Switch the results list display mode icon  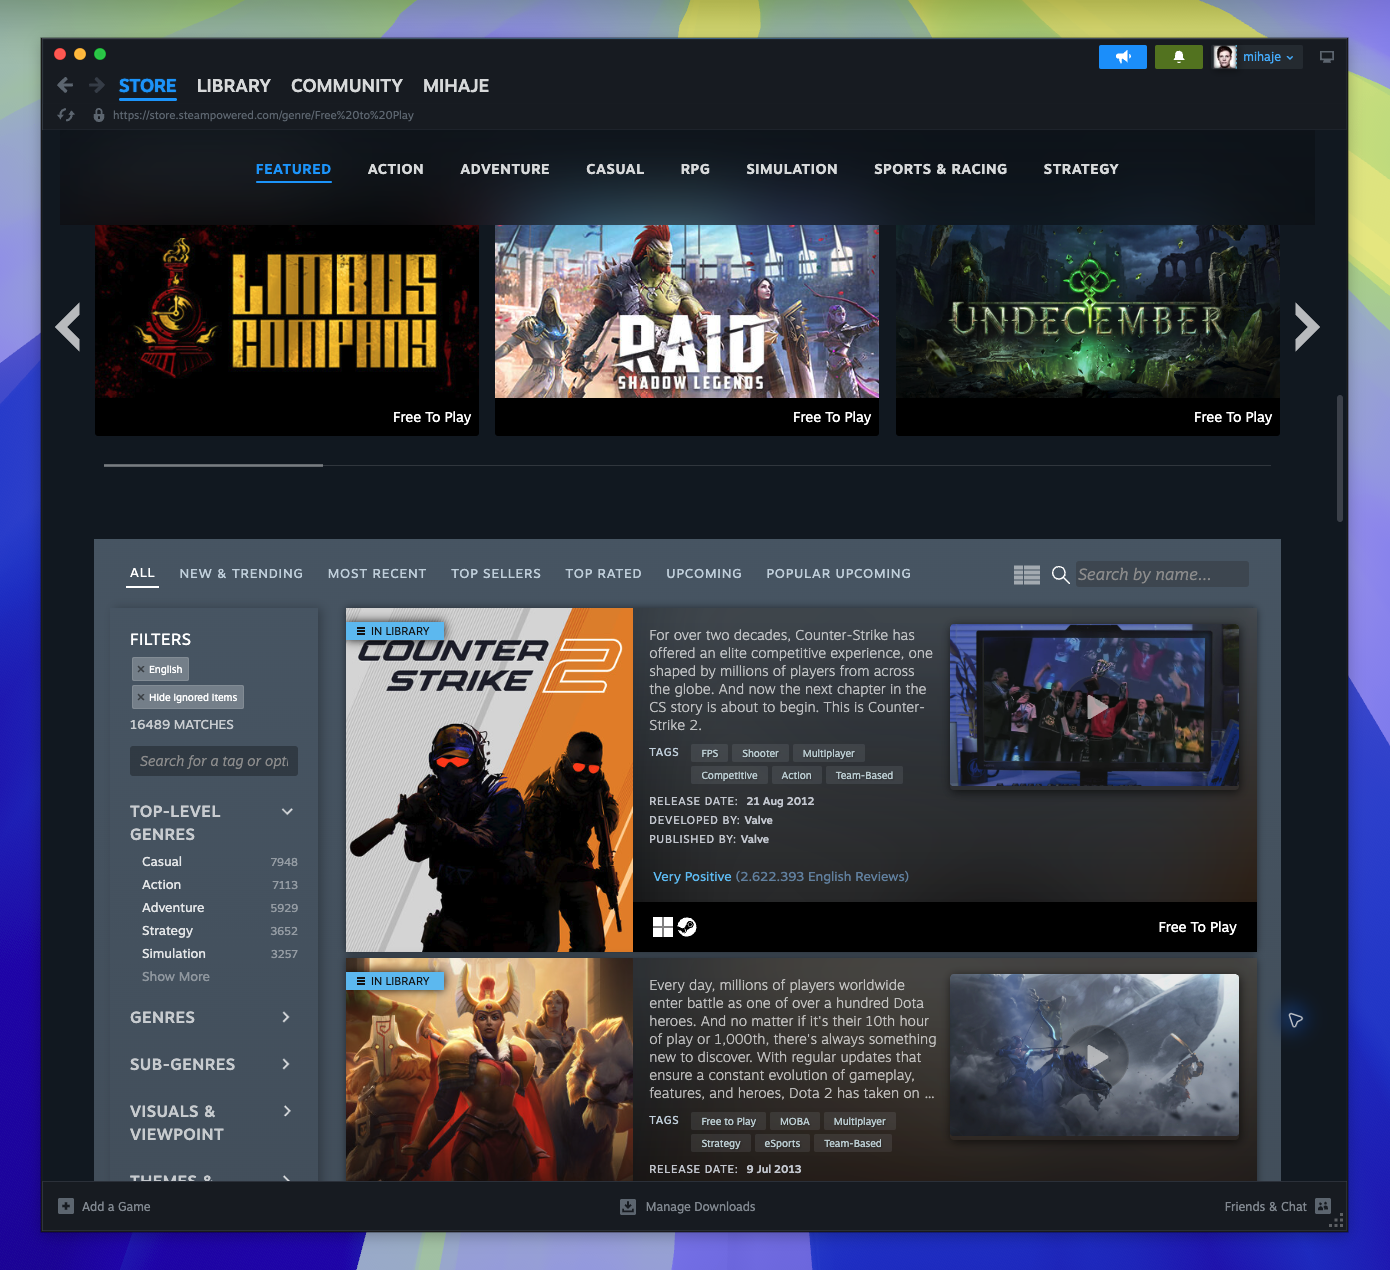tap(1027, 574)
